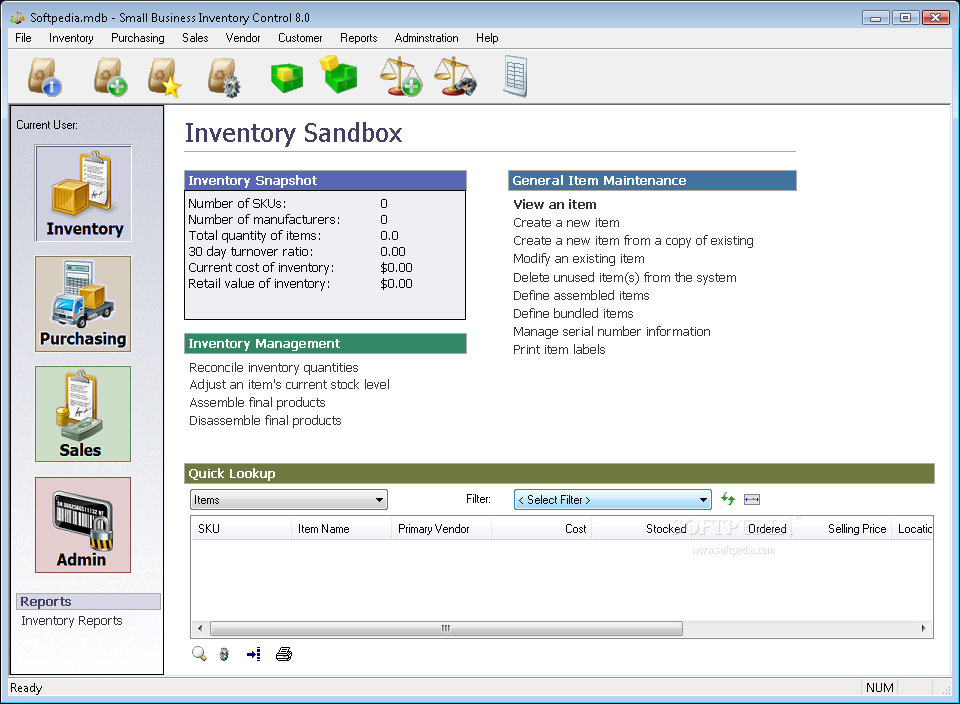The height and width of the screenshot is (704, 960).
Task: Click Create a new item from copy link
Action: (x=633, y=241)
